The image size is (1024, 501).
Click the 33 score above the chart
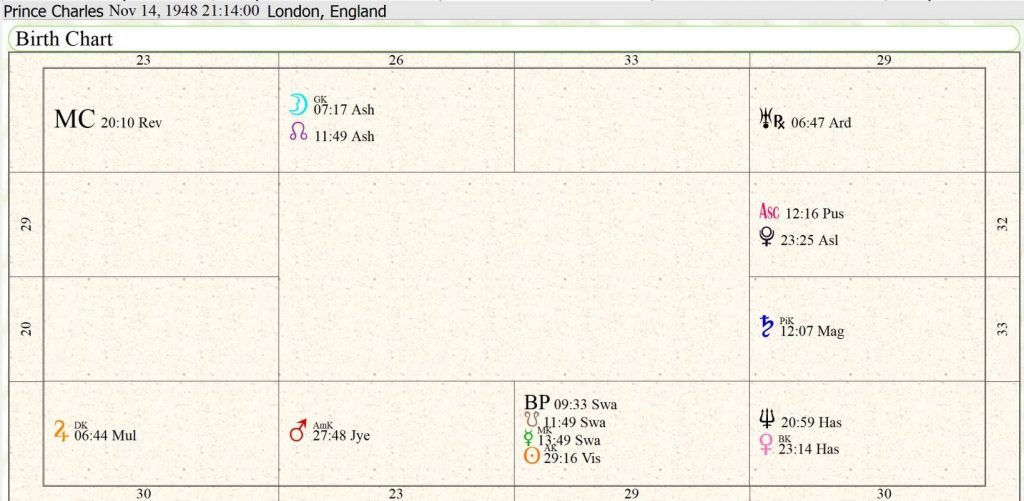pos(631,60)
